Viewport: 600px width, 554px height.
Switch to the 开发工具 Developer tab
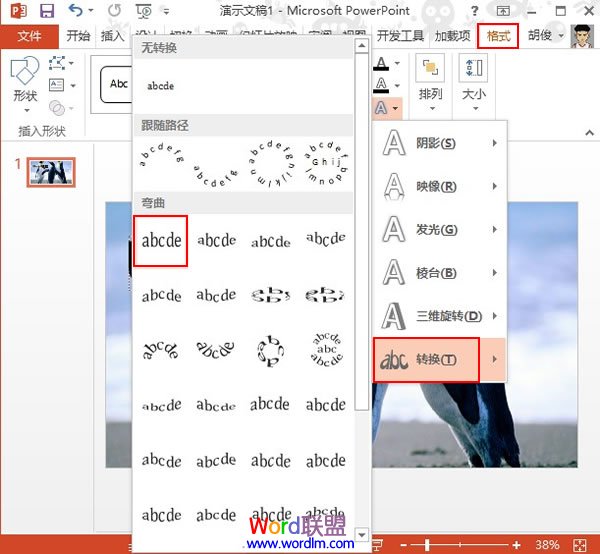[x=400, y=36]
